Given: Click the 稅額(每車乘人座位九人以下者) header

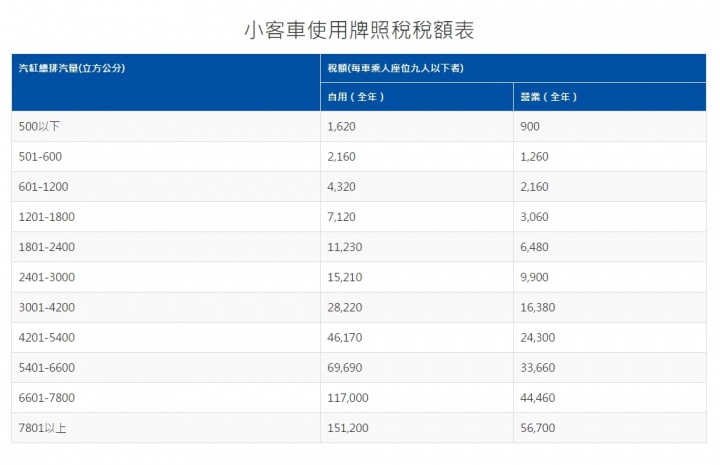Looking at the screenshot, I should (394, 68).
